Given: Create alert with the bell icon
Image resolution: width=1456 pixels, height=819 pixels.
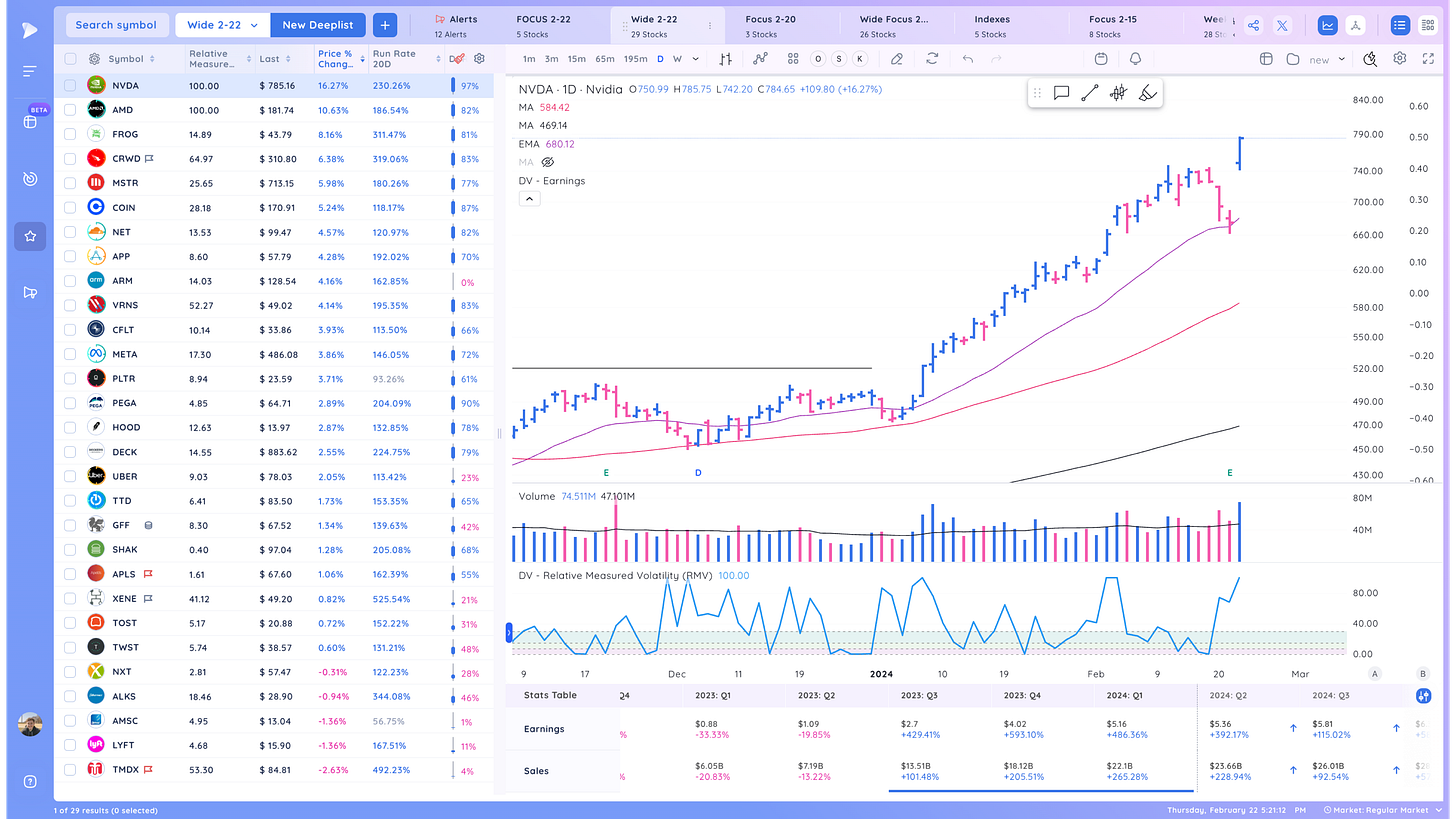Looking at the screenshot, I should (1135, 59).
